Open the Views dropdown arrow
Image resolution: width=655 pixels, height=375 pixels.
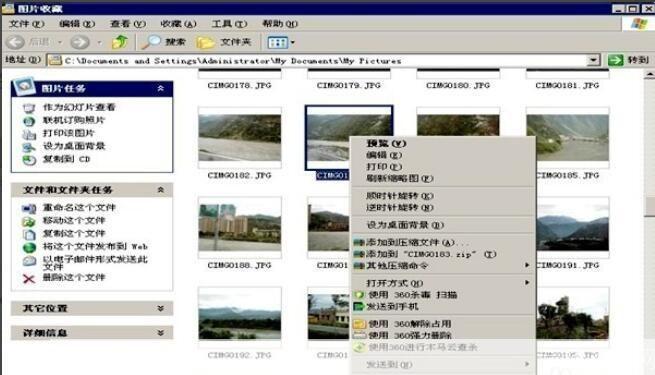pyautogui.click(x=292, y=42)
